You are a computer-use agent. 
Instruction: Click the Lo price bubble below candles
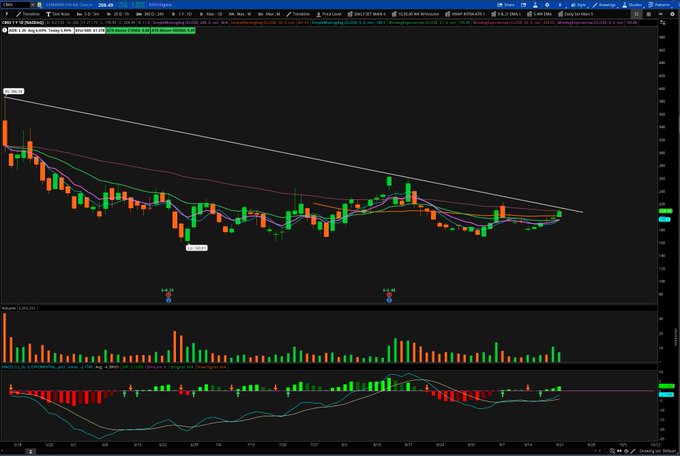point(197,248)
